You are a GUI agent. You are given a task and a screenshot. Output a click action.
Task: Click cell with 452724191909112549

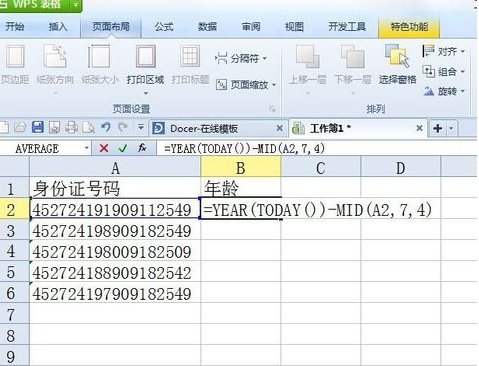115,209
